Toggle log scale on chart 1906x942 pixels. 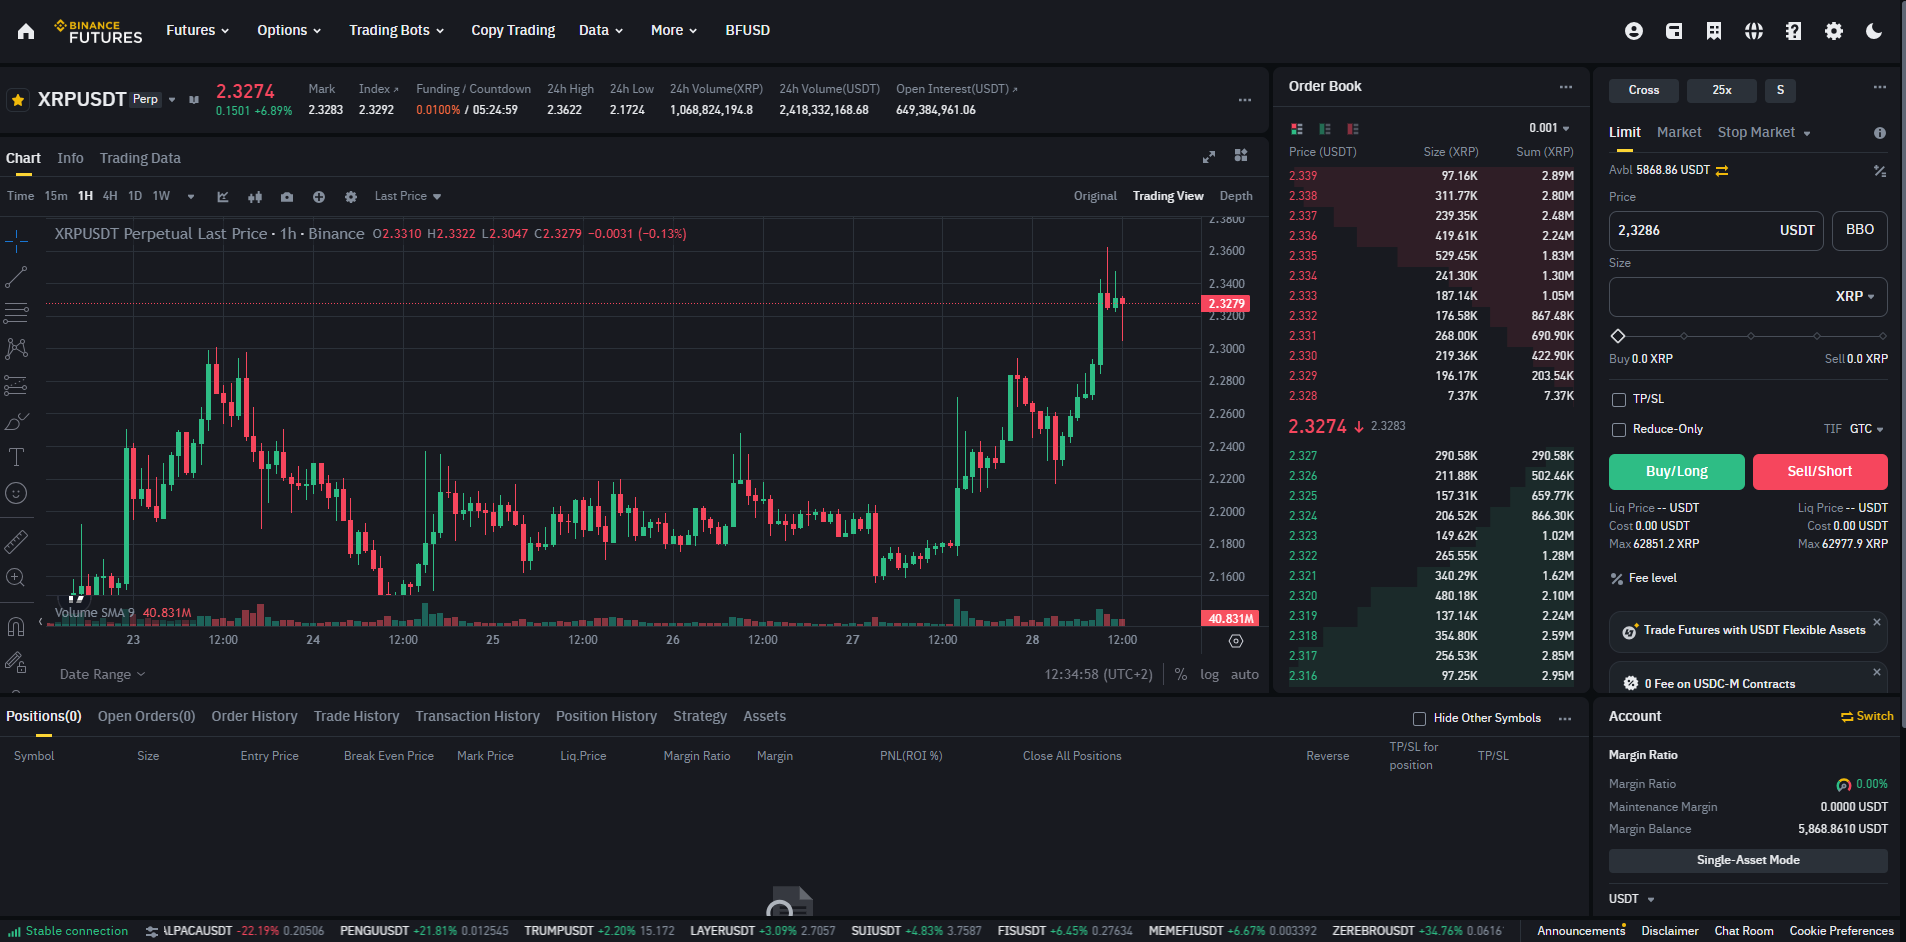pos(1210,675)
